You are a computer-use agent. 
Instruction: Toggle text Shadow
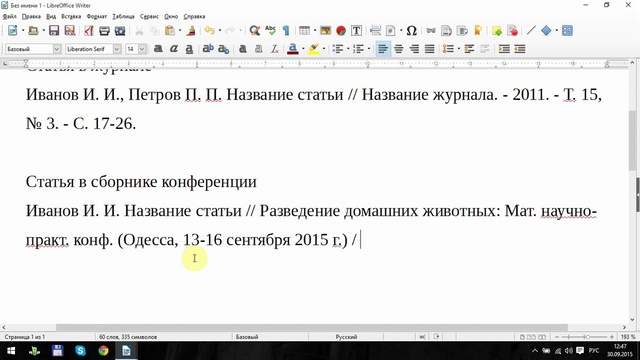(242, 49)
